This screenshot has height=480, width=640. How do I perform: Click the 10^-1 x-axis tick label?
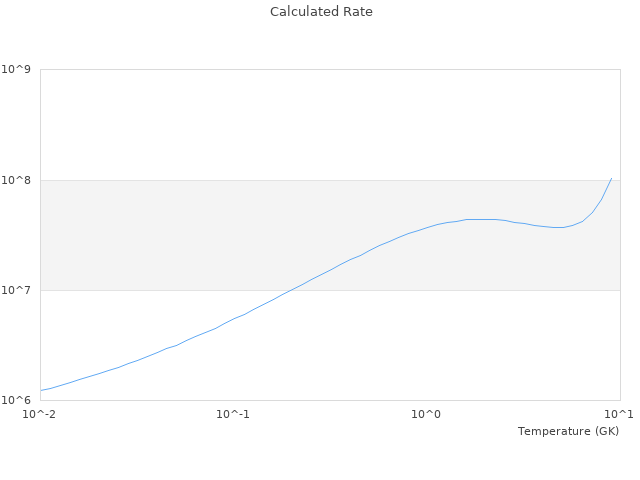point(232,414)
